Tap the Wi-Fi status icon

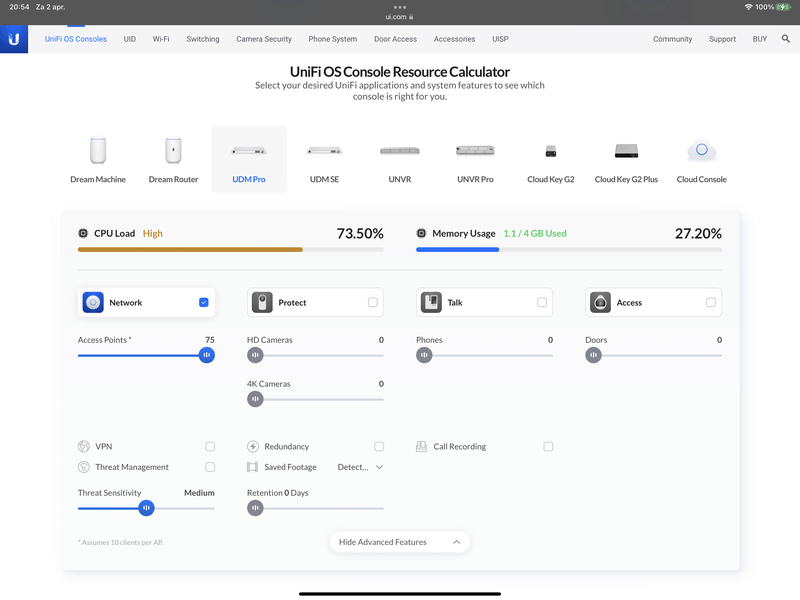tap(748, 7)
